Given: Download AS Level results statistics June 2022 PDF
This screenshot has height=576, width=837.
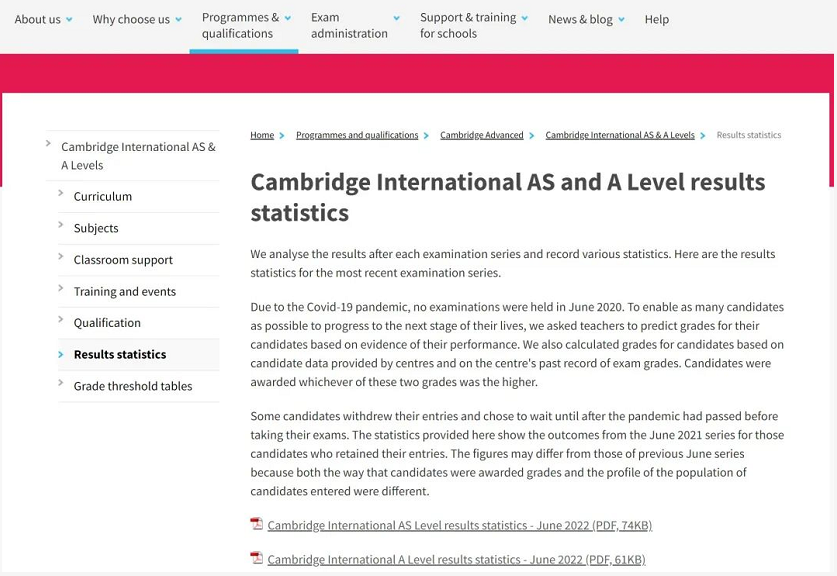Looking at the screenshot, I should 460,525.
